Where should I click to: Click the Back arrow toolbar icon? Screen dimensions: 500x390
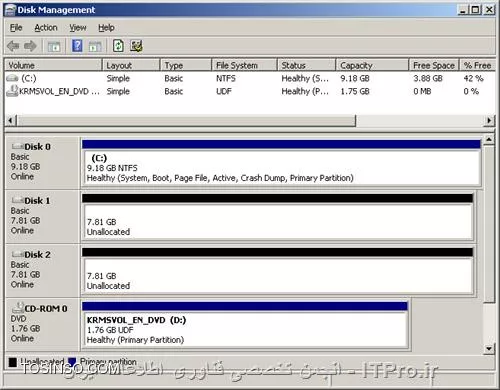[x=13, y=46]
